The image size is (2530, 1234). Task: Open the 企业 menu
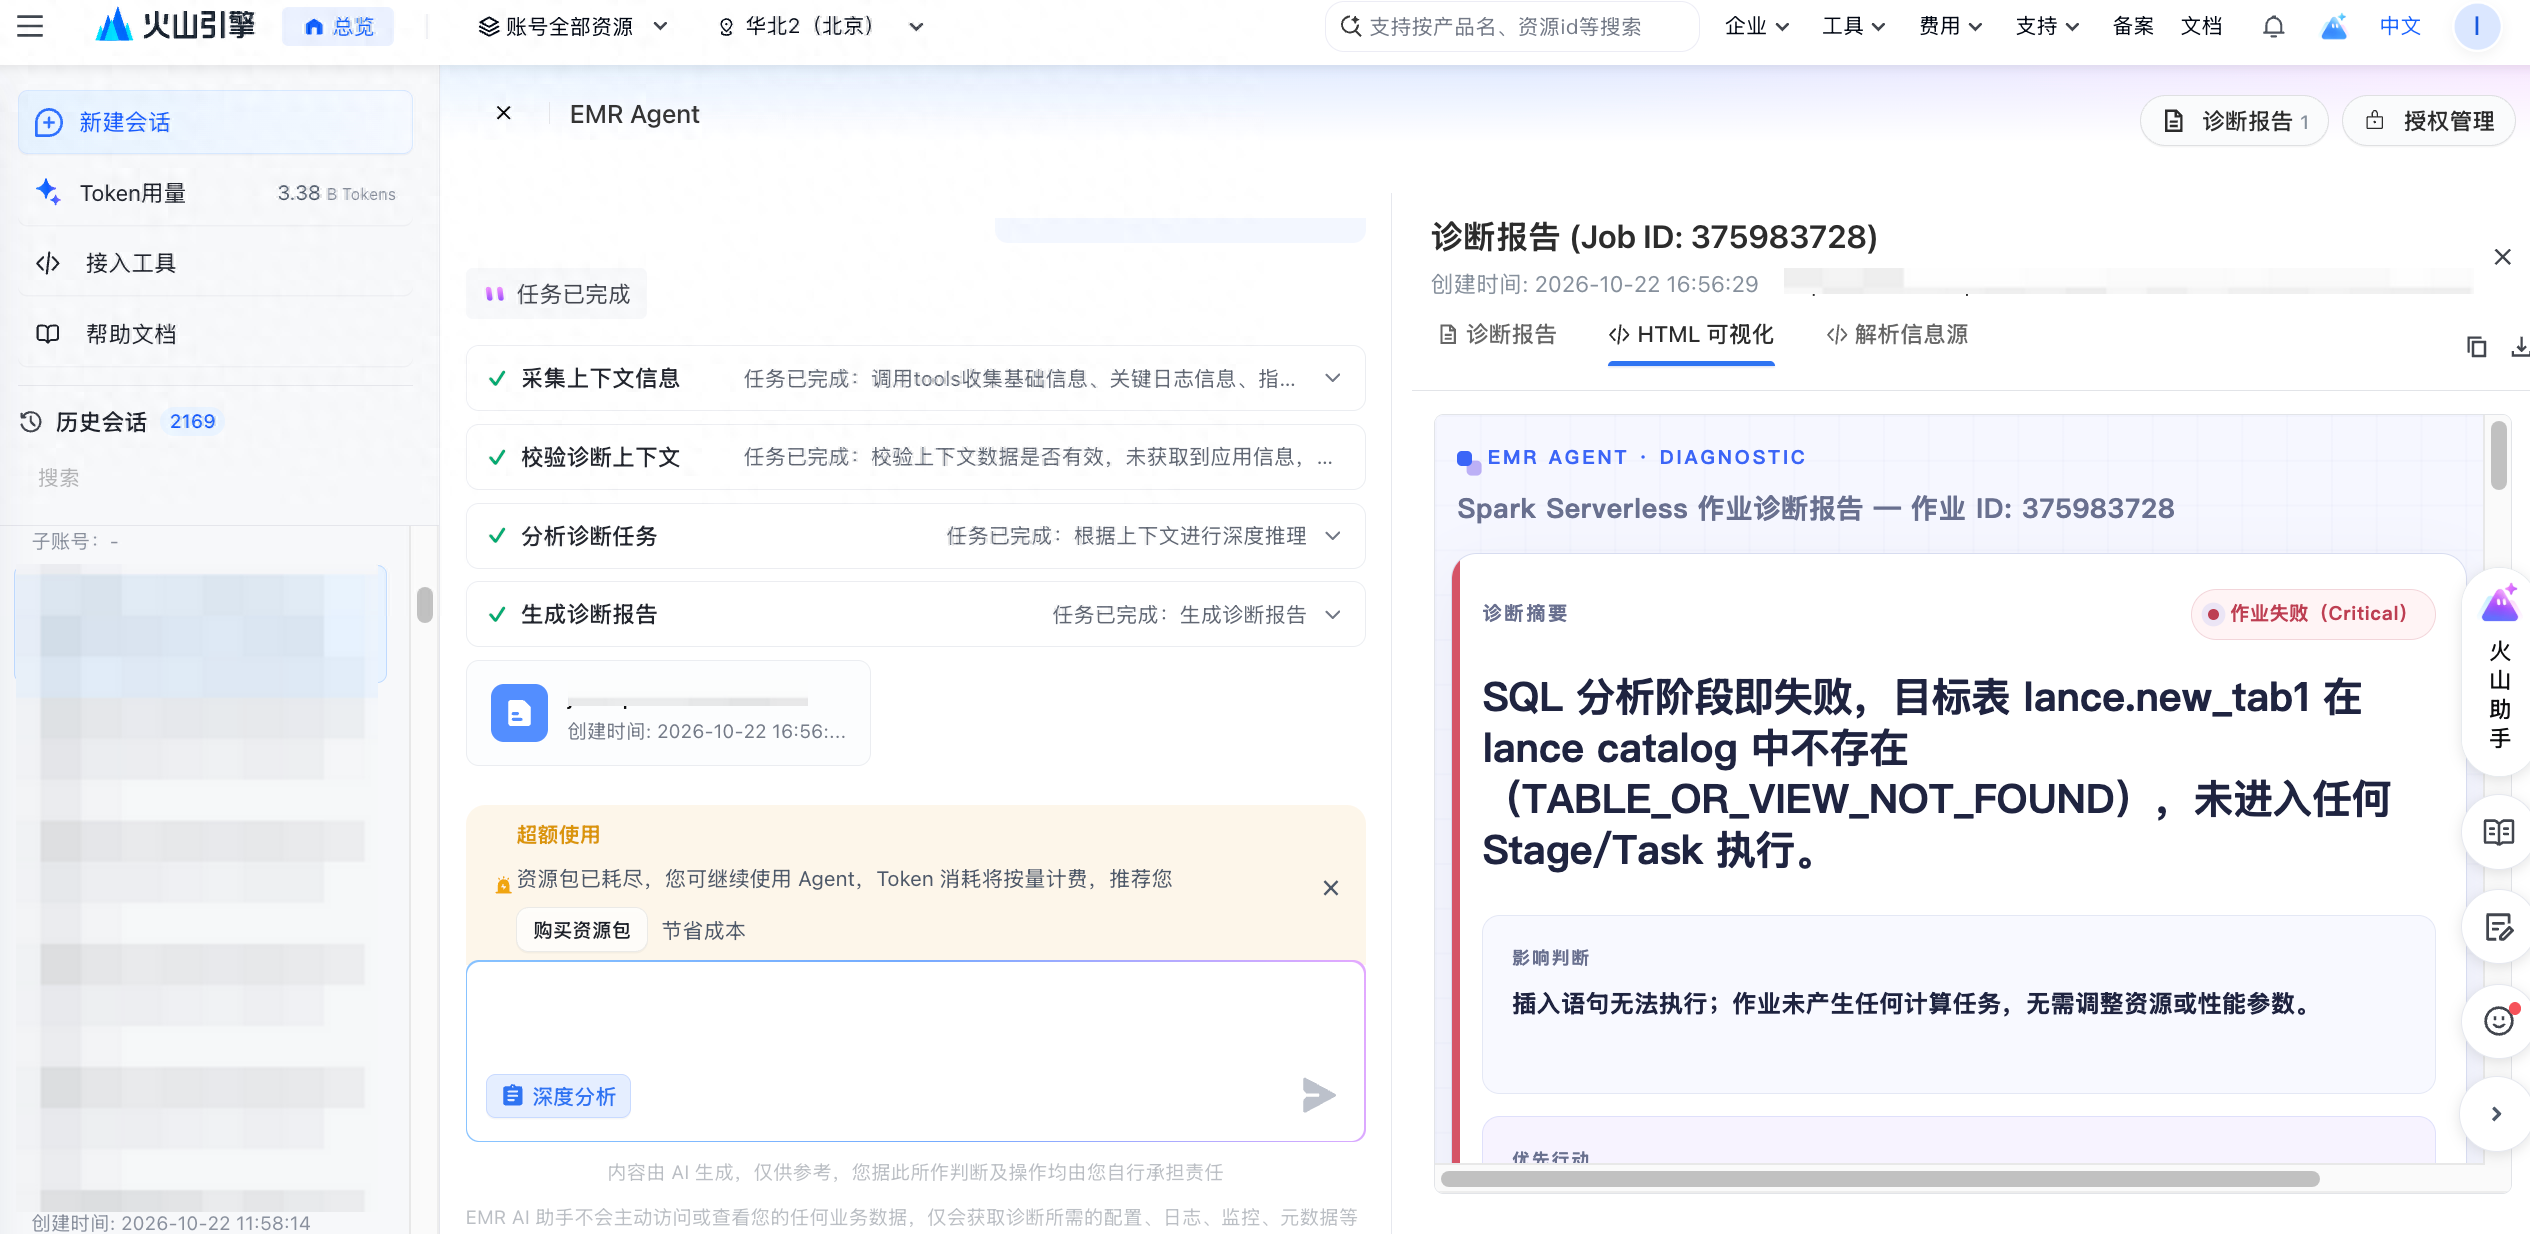[1756, 26]
